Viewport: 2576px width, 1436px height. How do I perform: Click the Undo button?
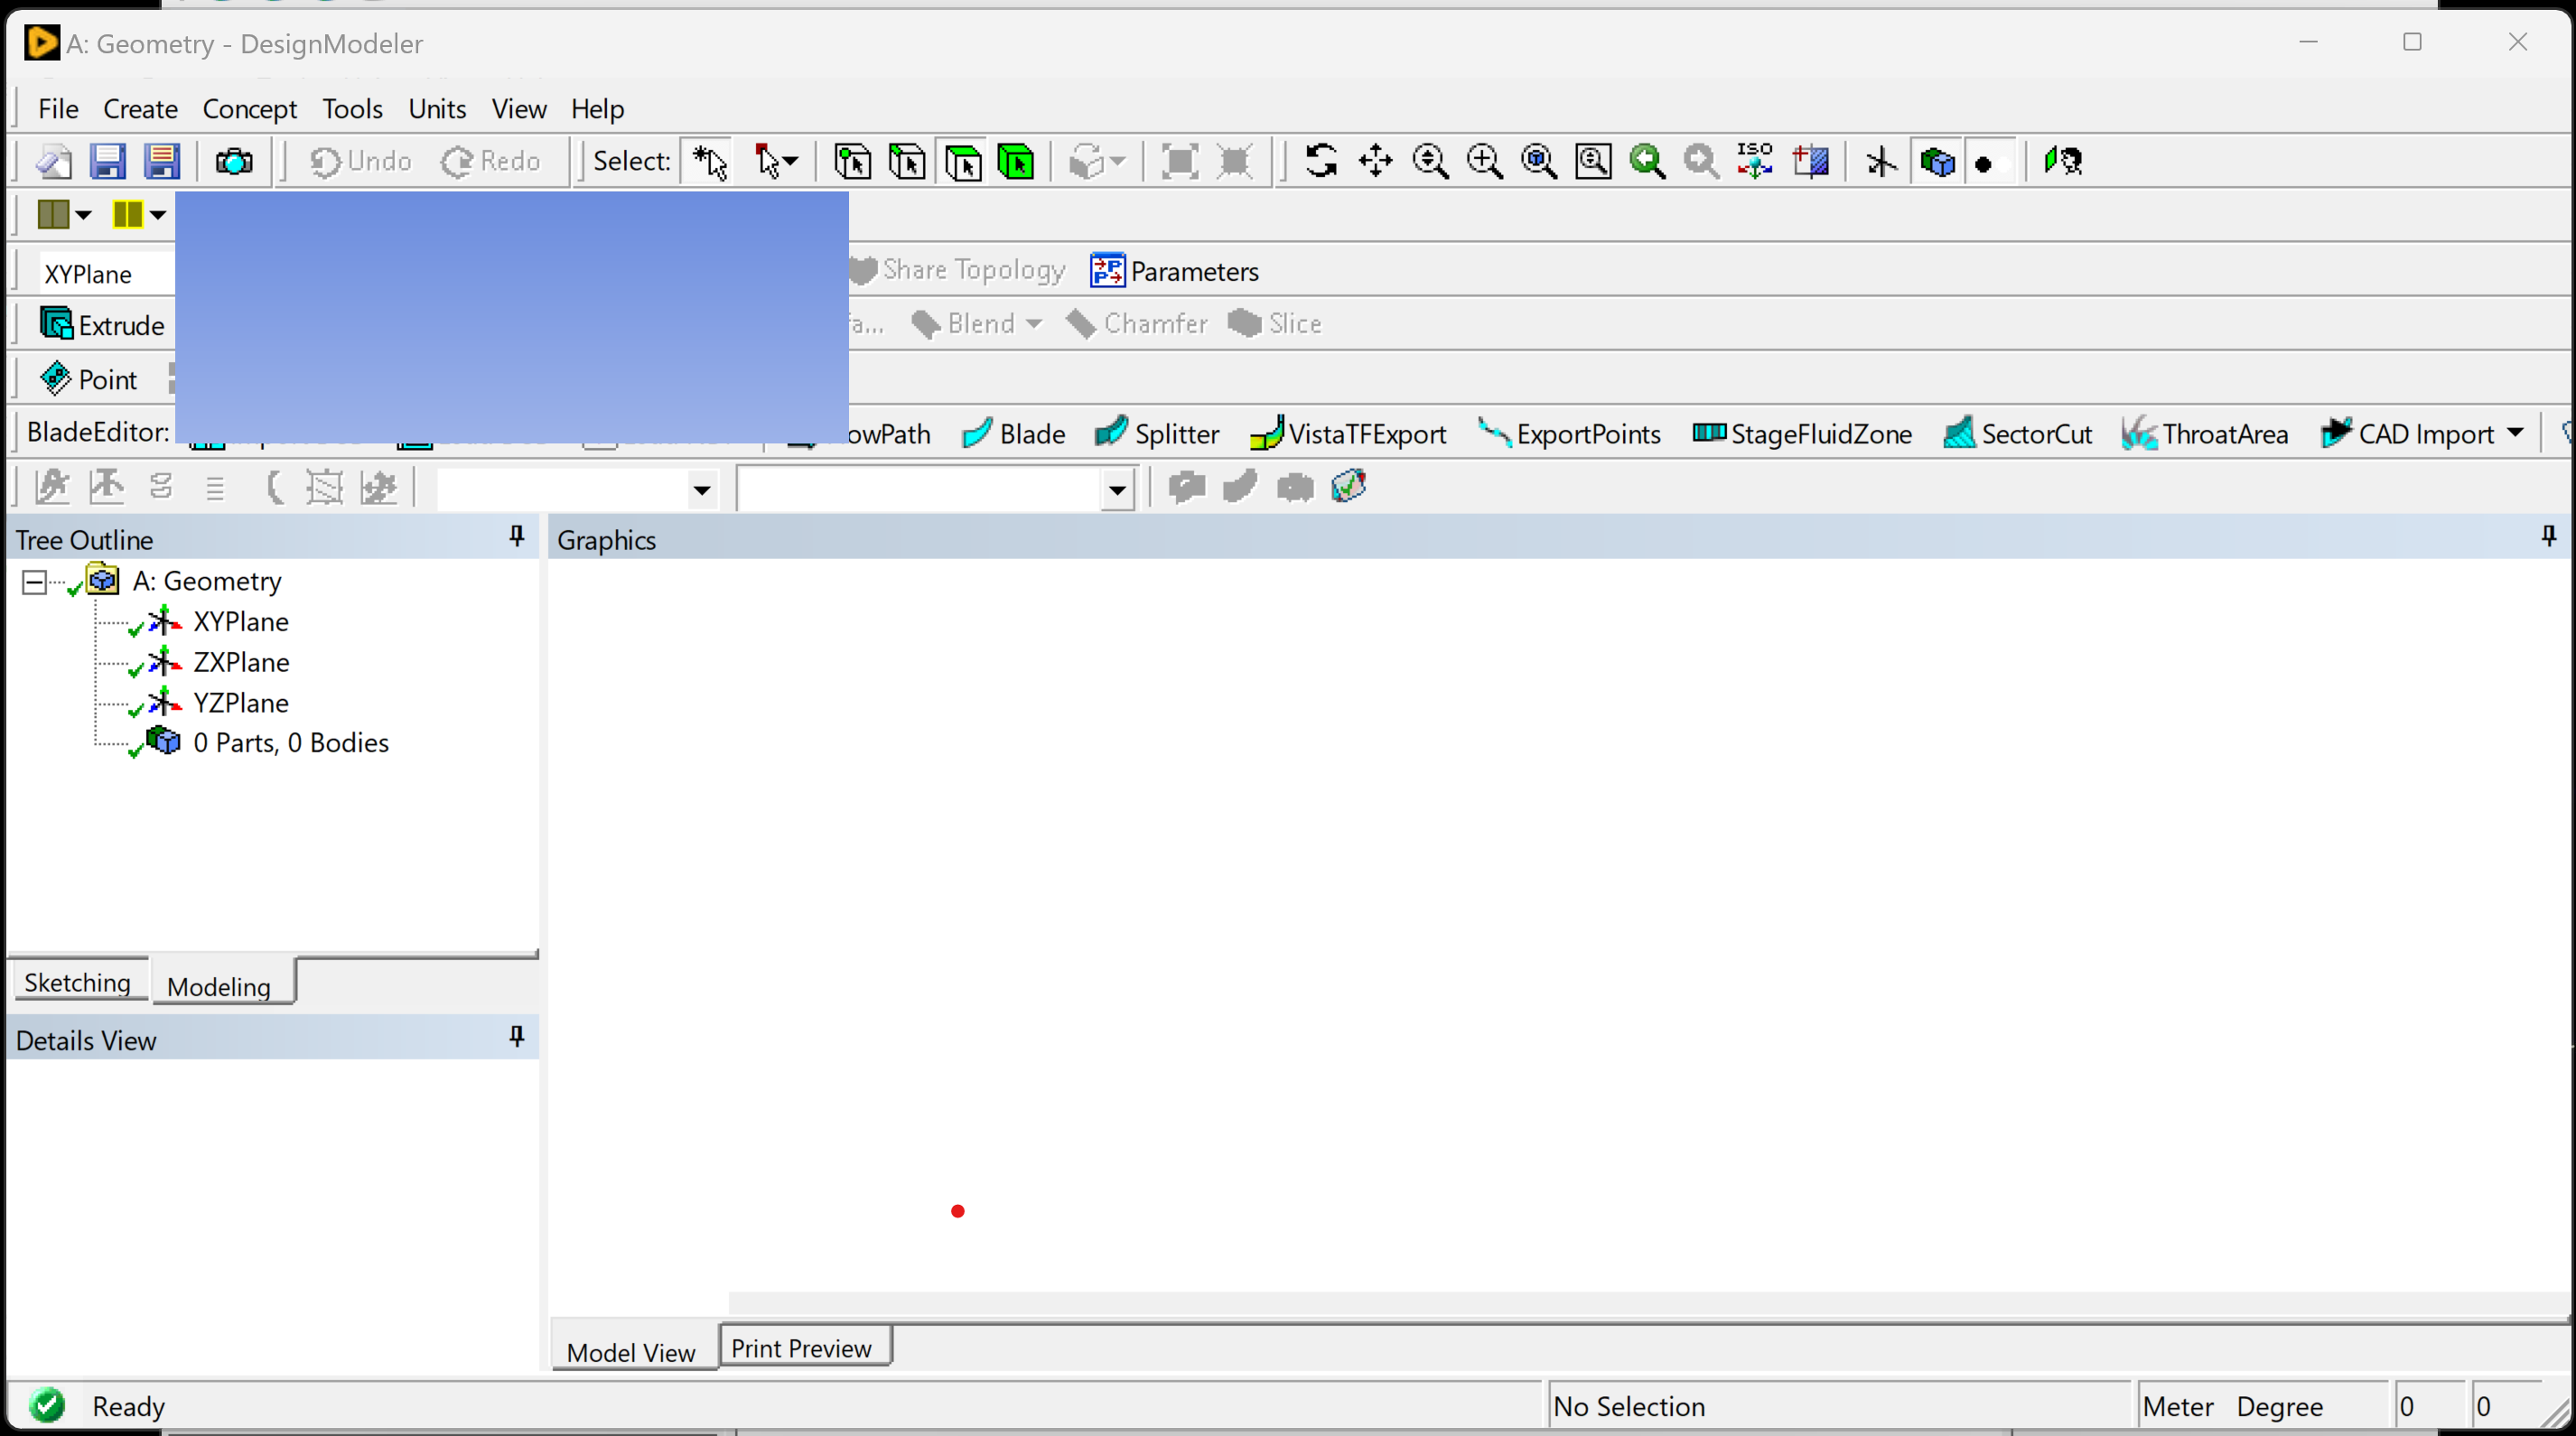(360, 161)
